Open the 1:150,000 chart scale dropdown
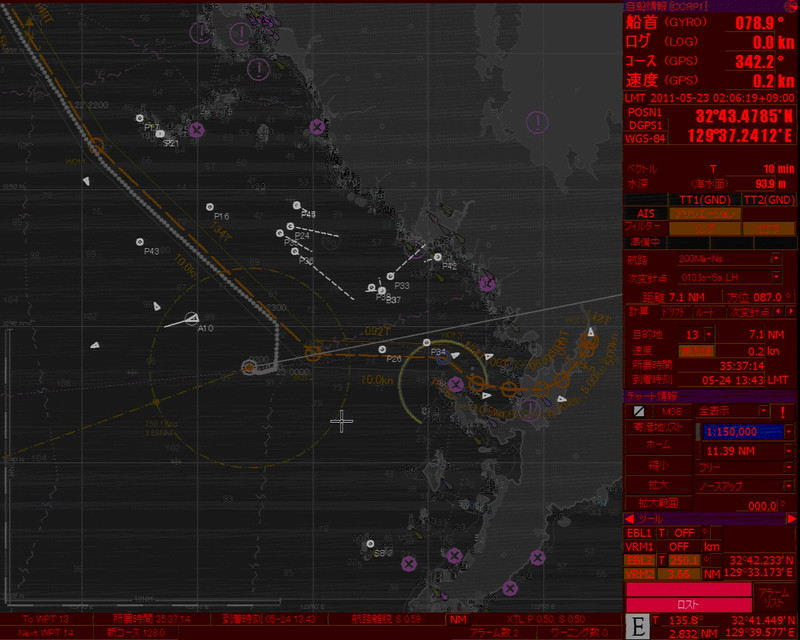Screen dimensions: 800x640 [x=789, y=431]
